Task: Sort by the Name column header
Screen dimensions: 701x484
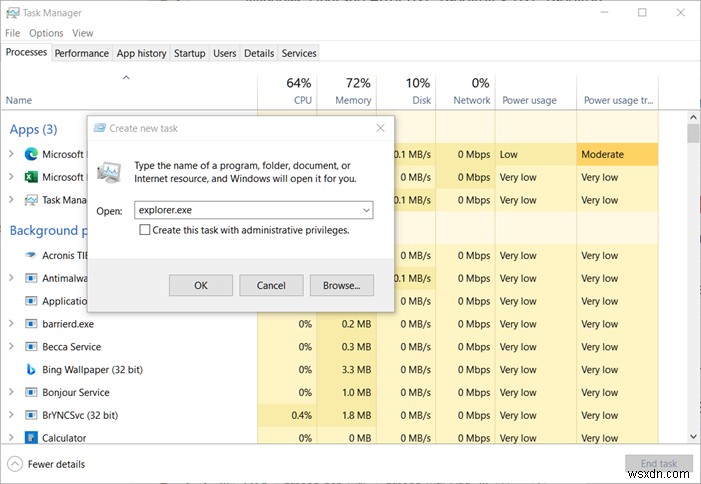Action: coord(129,91)
